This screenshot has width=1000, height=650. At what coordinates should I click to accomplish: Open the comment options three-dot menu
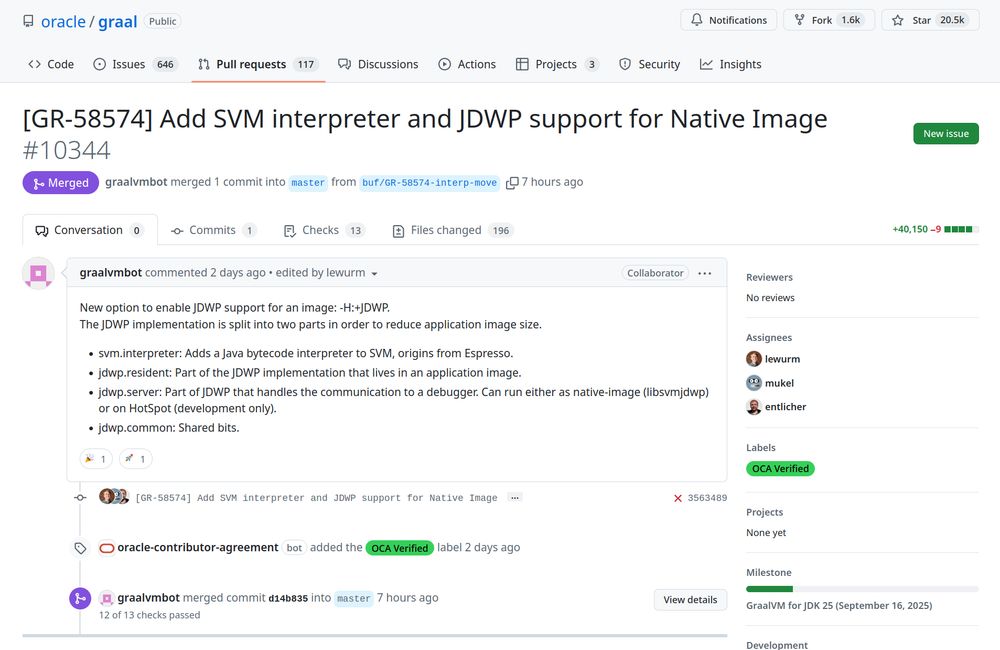click(705, 273)
